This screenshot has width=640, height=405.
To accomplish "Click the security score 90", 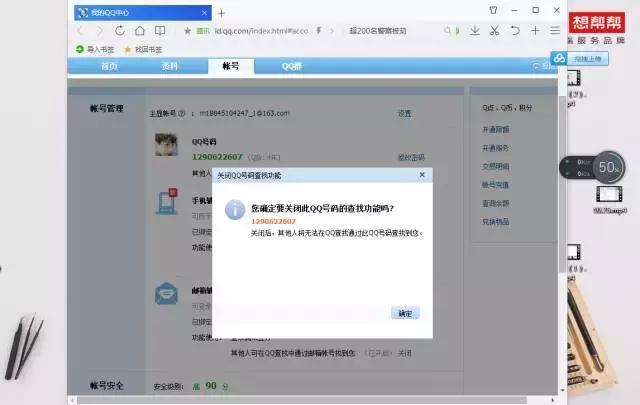I will tap(211, 385).
